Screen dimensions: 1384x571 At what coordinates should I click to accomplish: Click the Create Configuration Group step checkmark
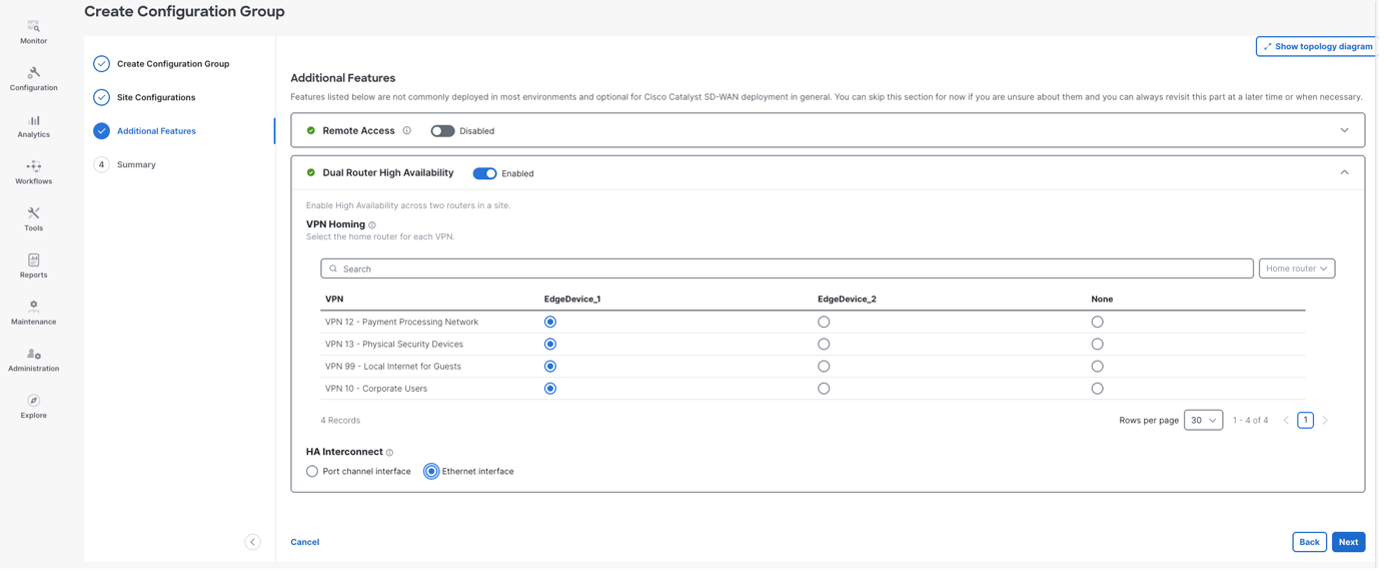[101, 64]
